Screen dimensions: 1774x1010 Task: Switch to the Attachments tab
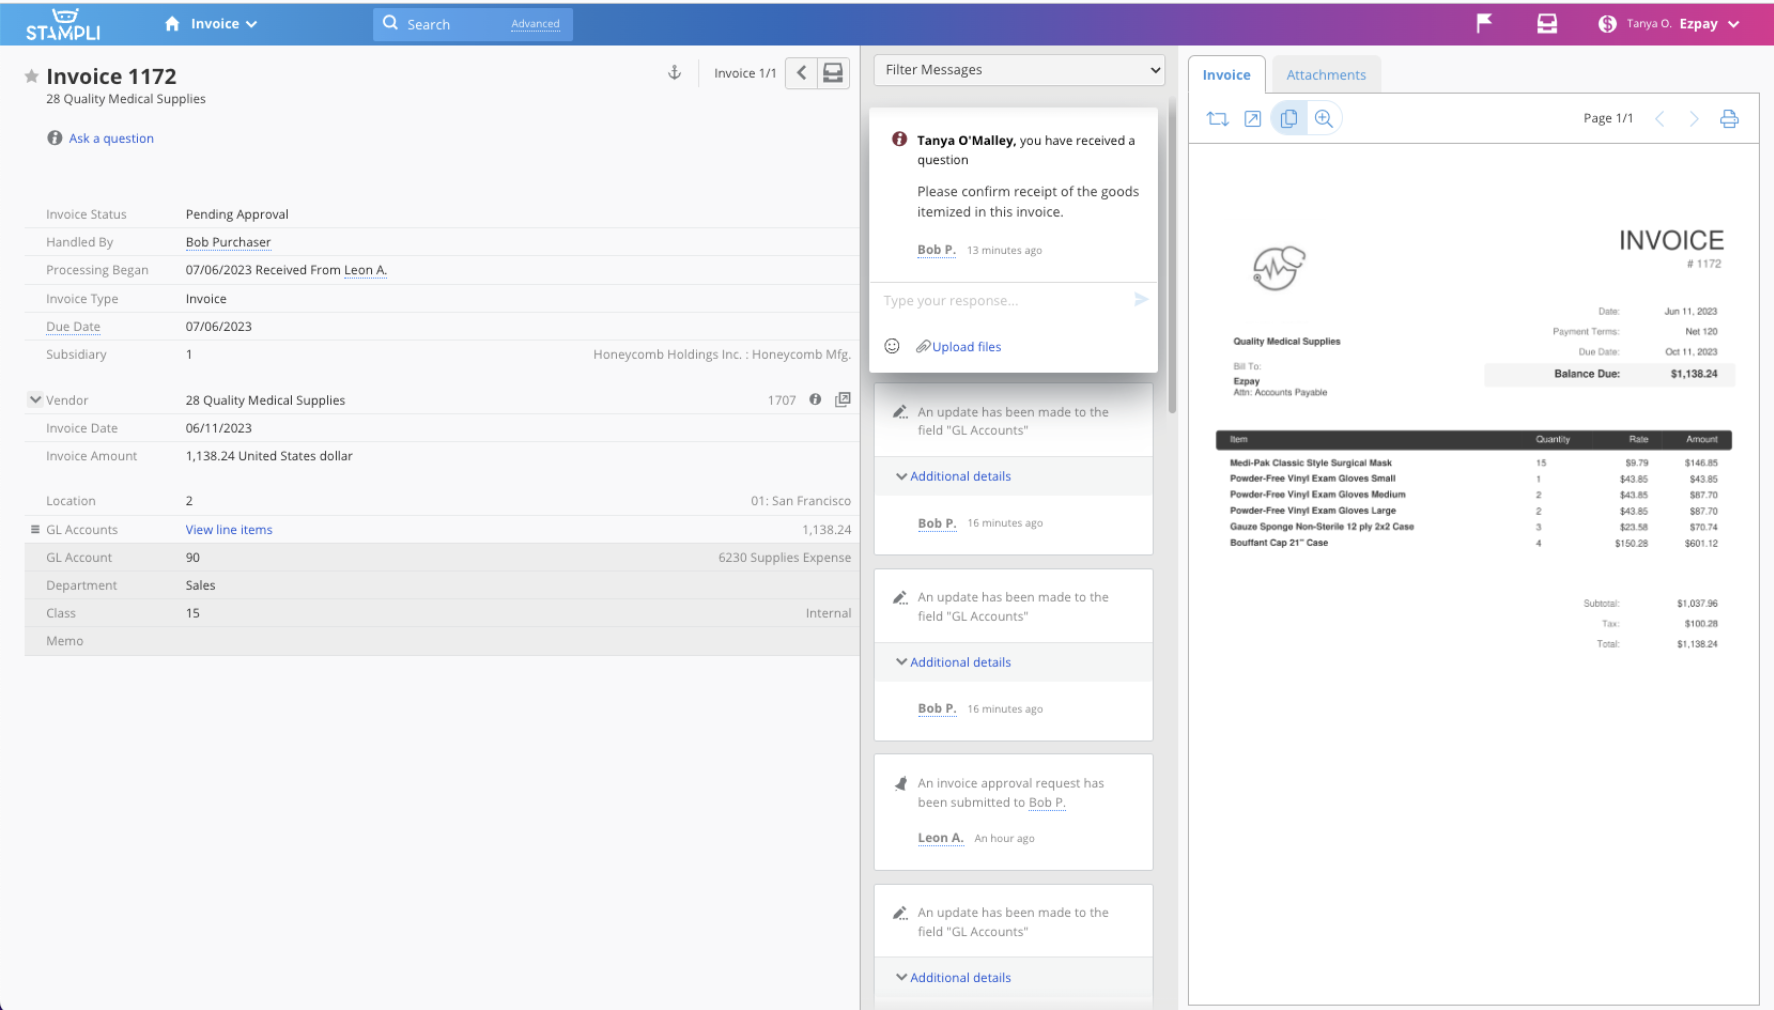(x=1325, y=75)
